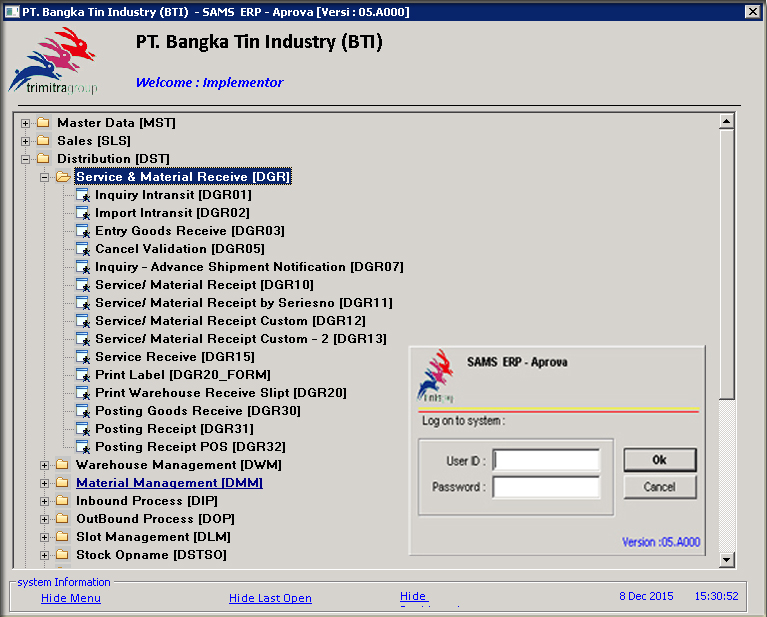
Task: Click the Inquiry Intransit DGR01 form icon
Action: coord(83,195)
